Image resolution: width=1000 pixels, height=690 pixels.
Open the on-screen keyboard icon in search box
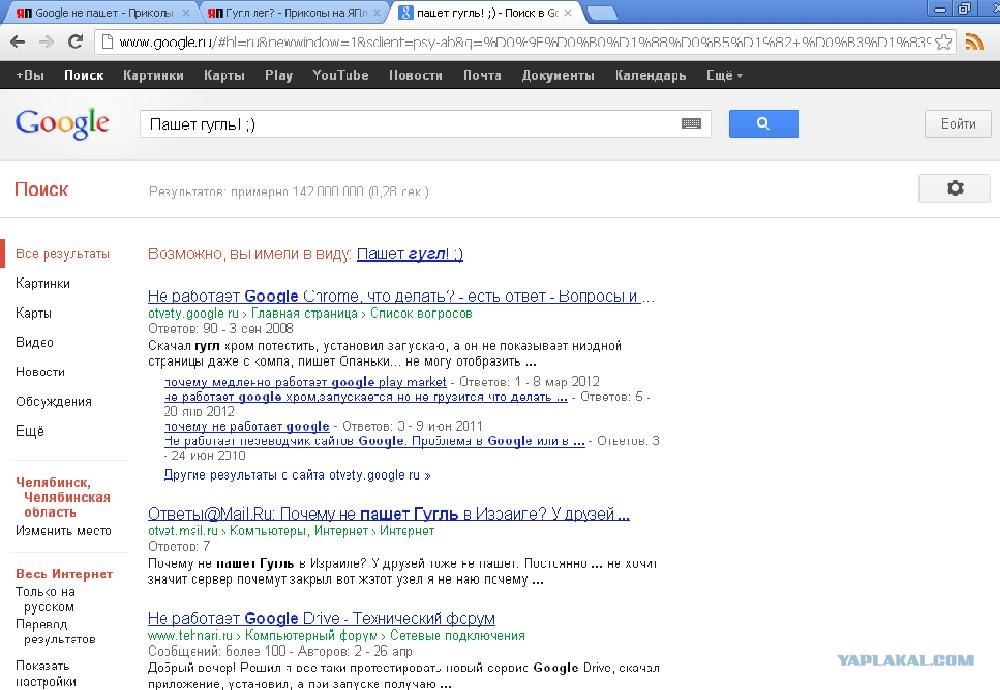pyautogui.click(x=691, y=124)
